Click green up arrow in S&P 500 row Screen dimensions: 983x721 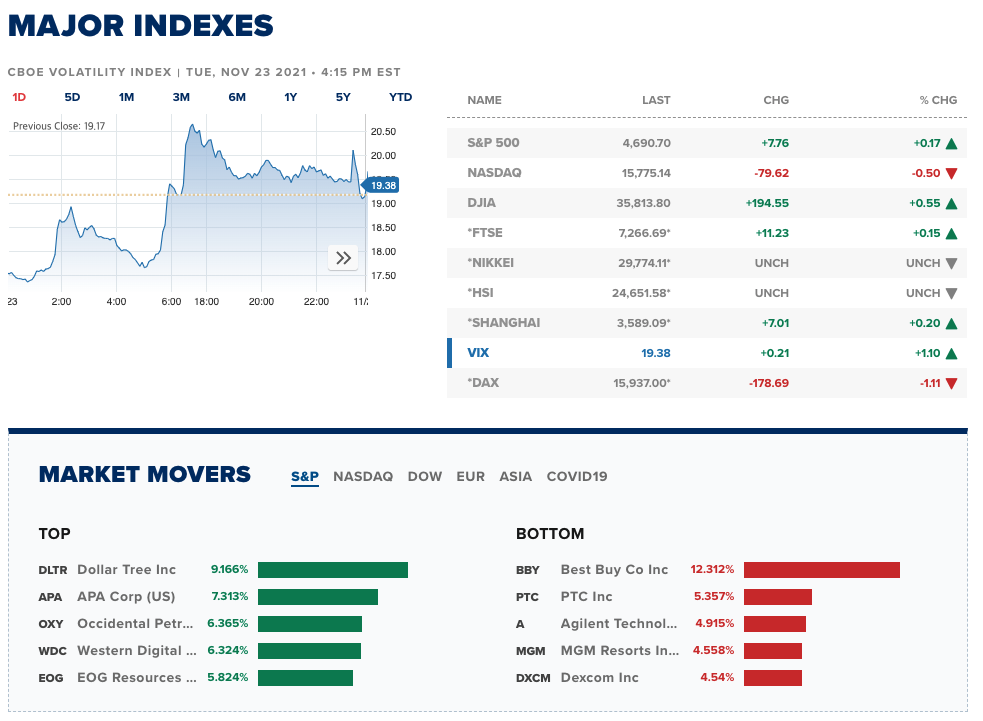951,144
